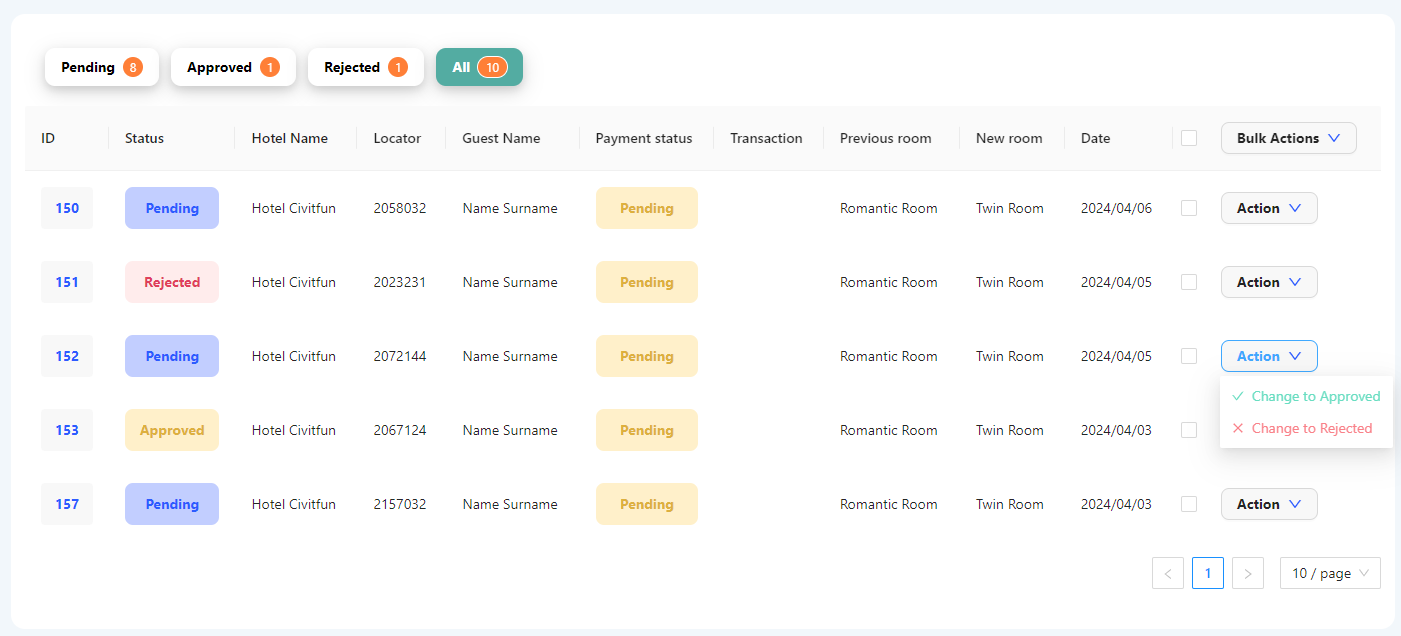Click the Guest Name column header
Viewport: 1401px width, 636px height.
pyautogui.click(x=501, y=138)
